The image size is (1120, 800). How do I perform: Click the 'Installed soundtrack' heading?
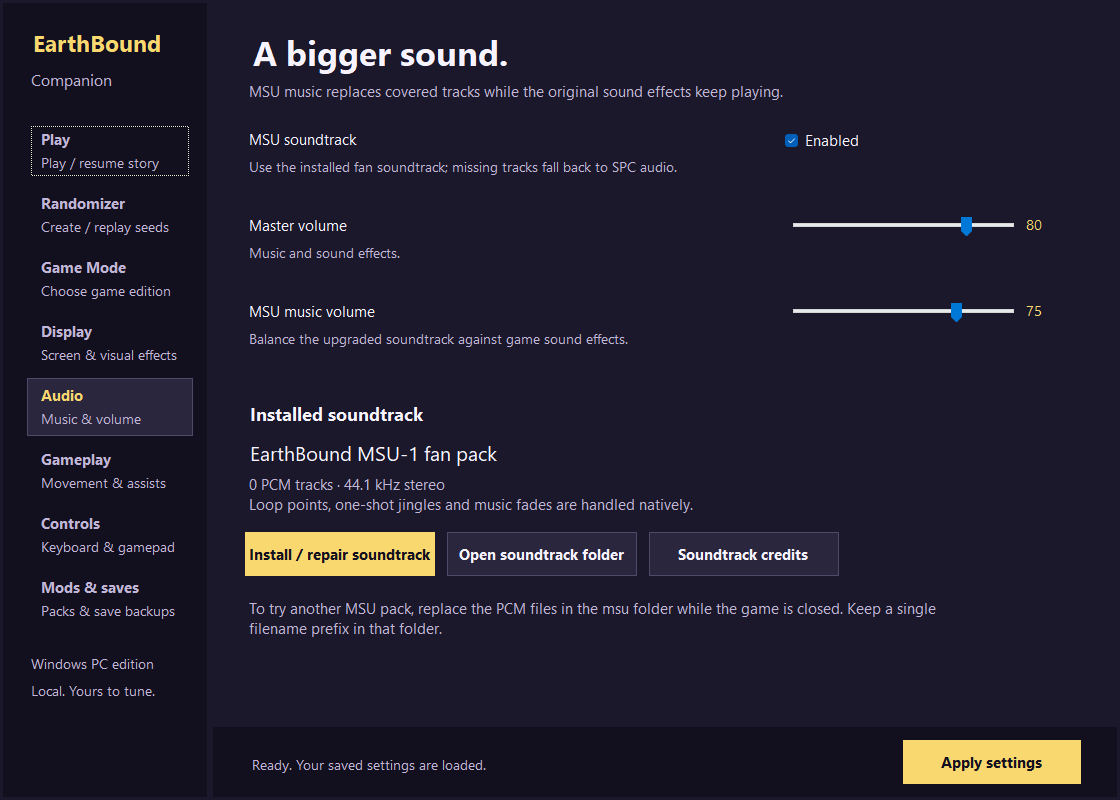(x=336, y=415)
